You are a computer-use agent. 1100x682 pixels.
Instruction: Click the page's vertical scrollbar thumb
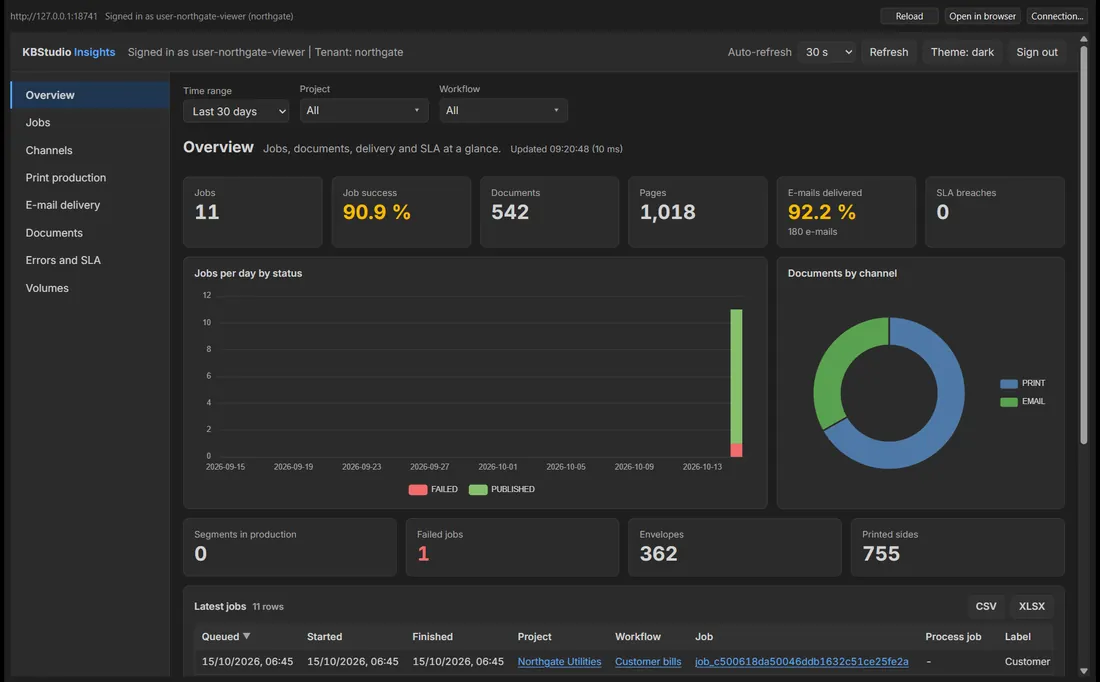tap(1083, 245)
